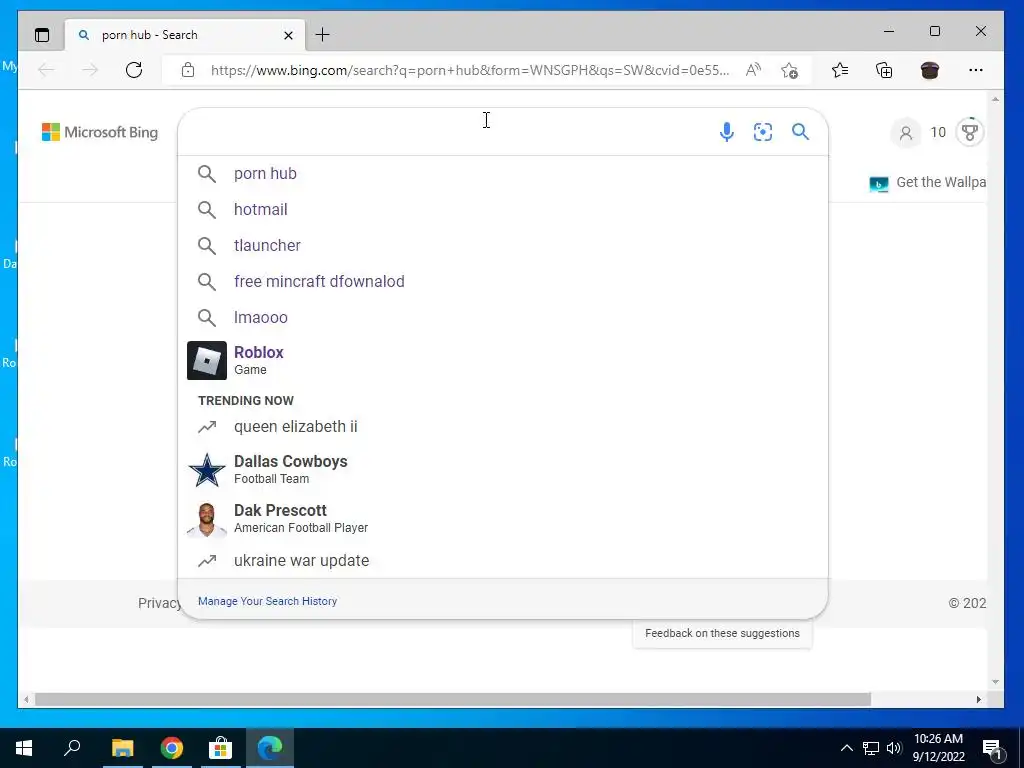The width and height of the screenshot is (1024, 768).
Task: Open a new tab with plus
Action: 323,35
